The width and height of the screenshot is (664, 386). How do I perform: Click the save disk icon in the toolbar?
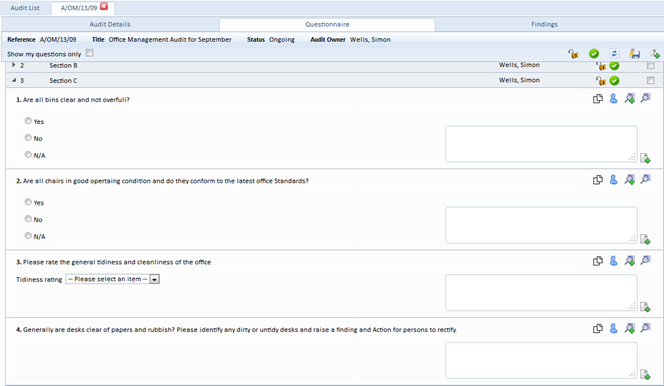634,54
